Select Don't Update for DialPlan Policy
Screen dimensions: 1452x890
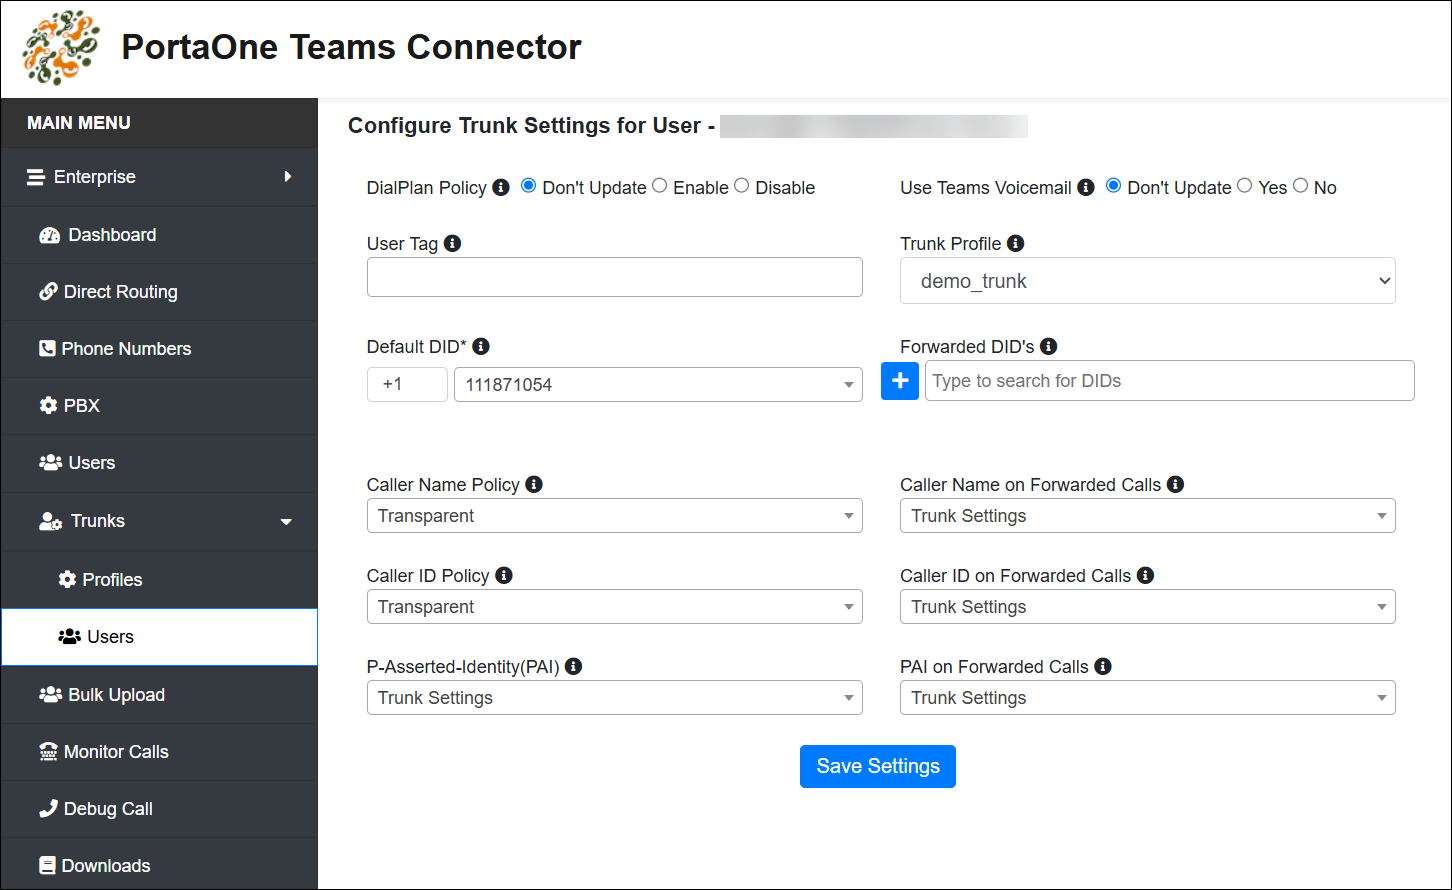529,186
